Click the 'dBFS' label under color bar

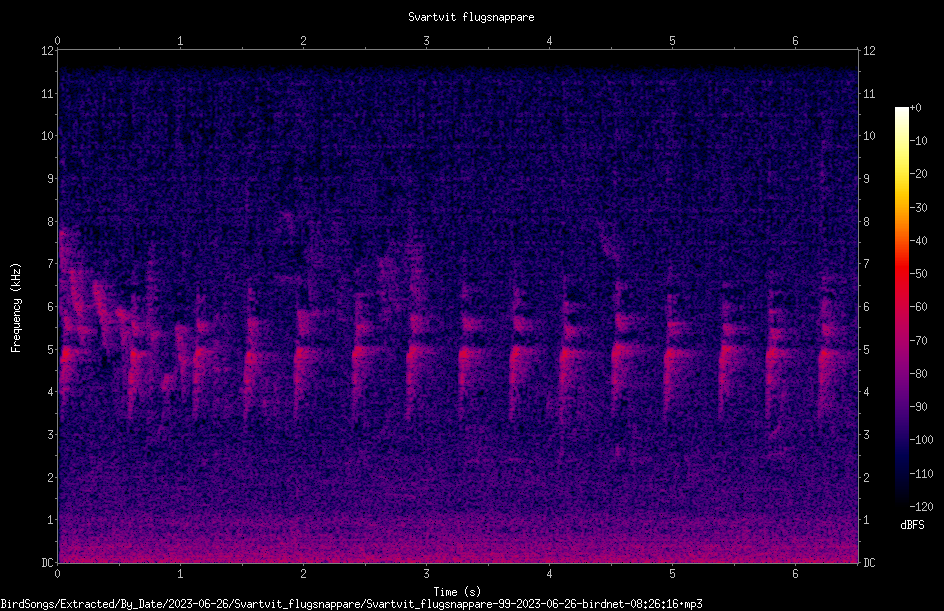point(912,525)
